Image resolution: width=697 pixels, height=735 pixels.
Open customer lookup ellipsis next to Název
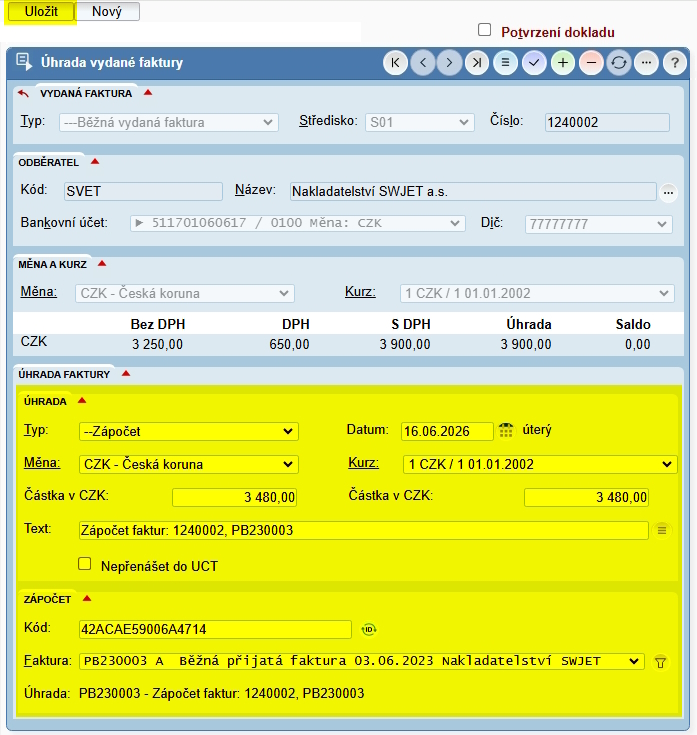(x=668, y=193)
